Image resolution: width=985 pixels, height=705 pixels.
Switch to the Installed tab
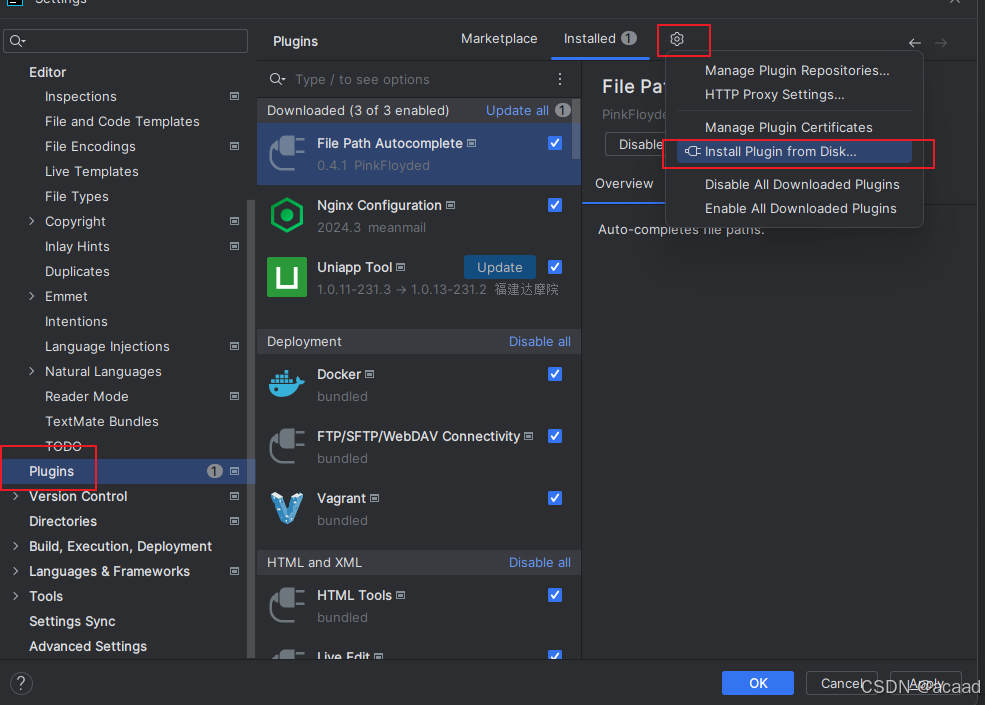(x=600, y=39)
